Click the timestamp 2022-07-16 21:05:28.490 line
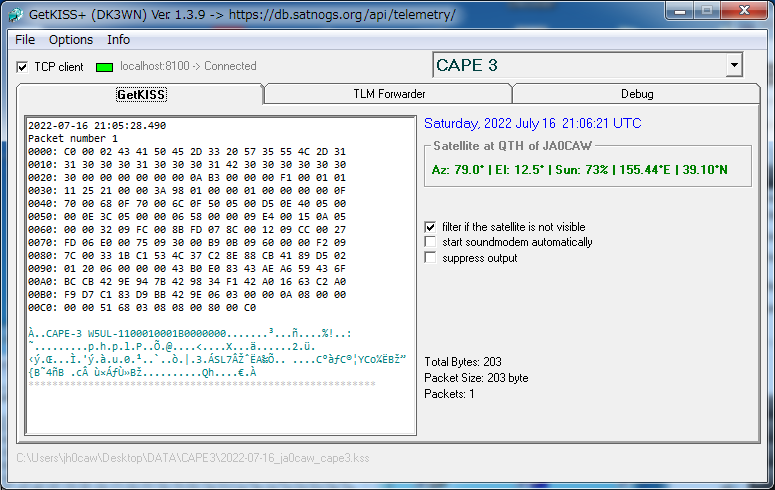 pyautogui.click(x=97, y=126)
